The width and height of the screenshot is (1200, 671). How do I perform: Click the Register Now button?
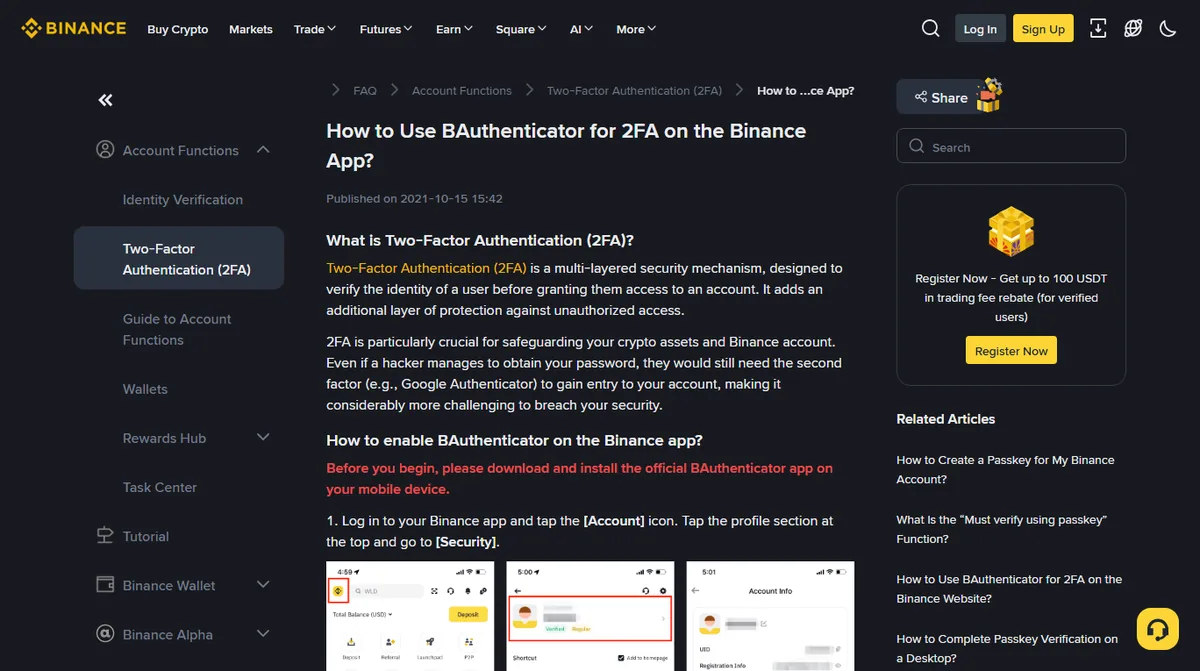pos(1011,351)
